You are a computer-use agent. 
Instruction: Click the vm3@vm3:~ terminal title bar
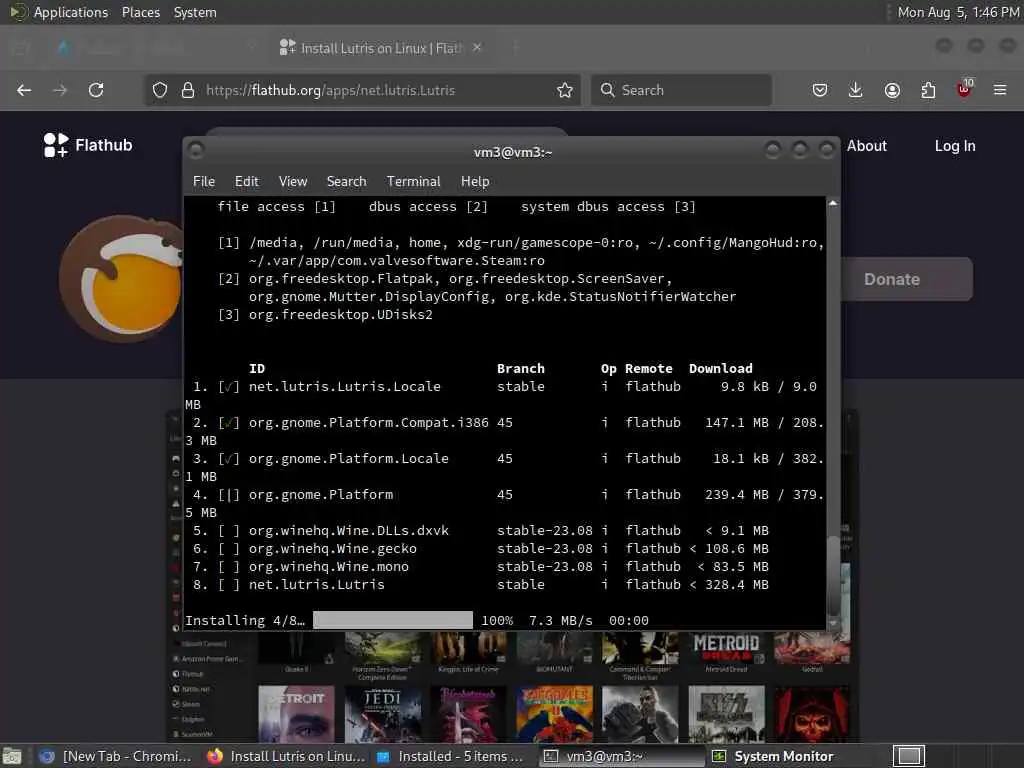pos(512,152)
